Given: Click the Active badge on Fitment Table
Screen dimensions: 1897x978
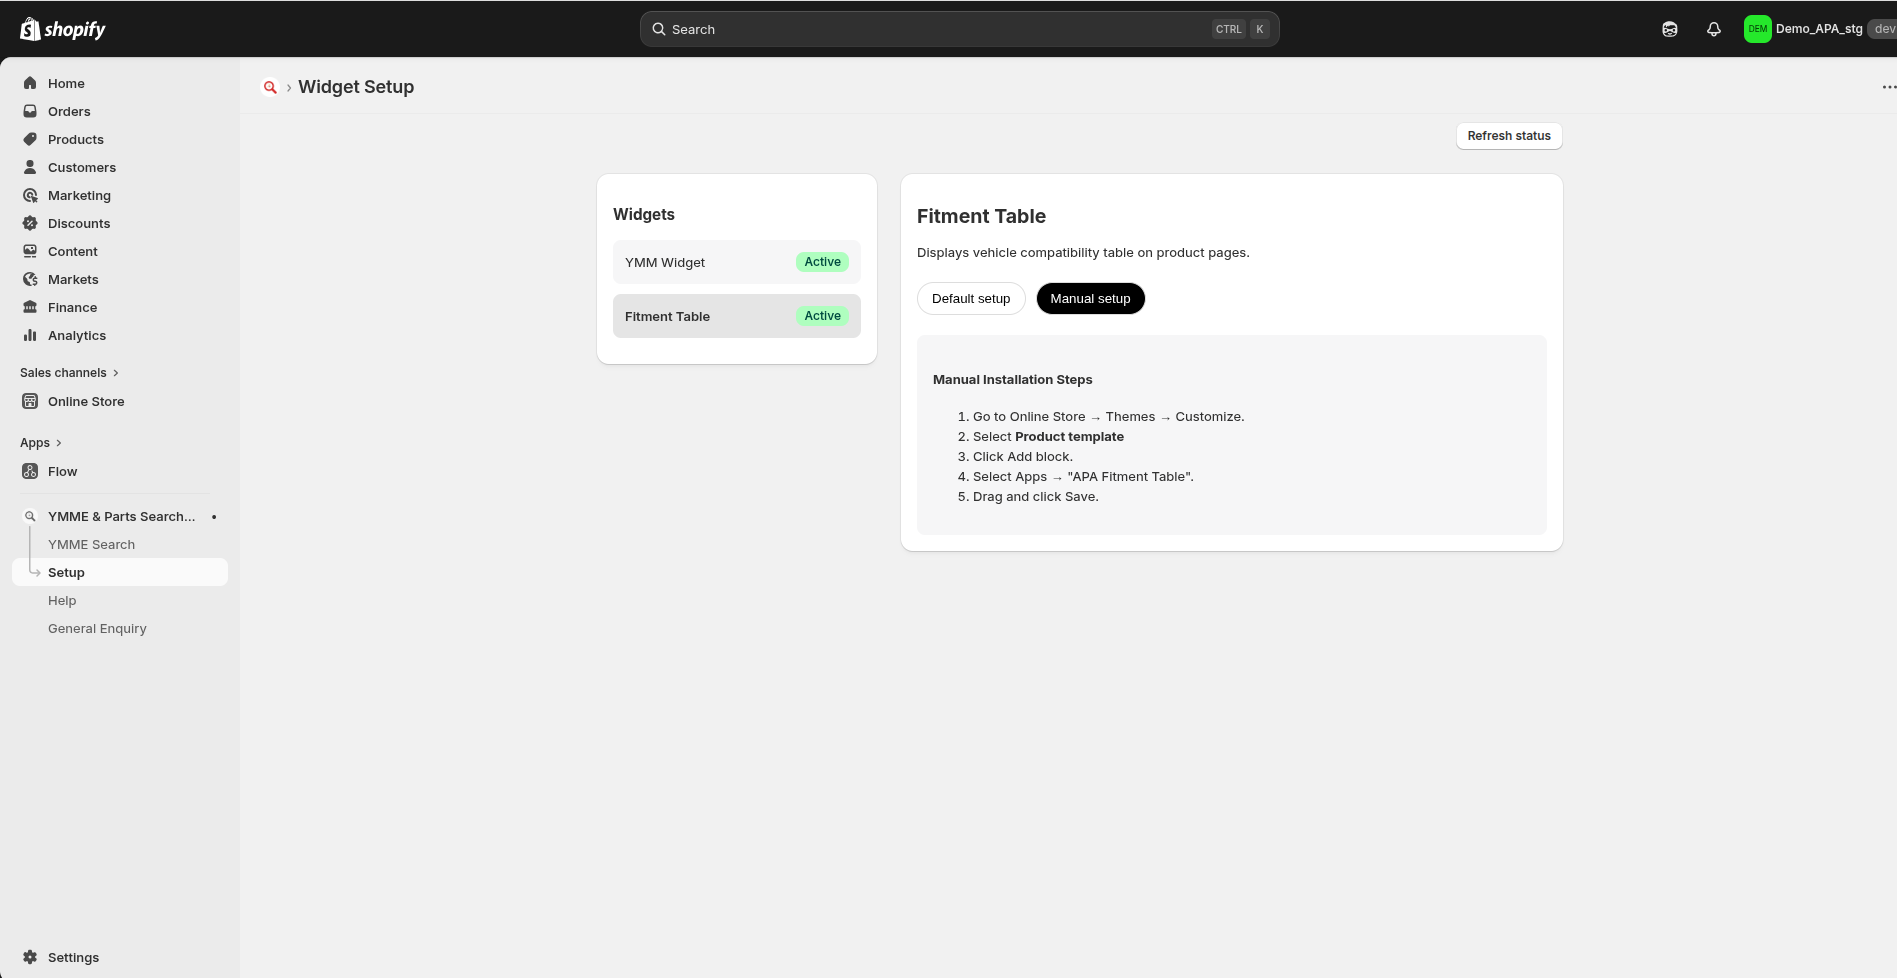Looking at the screenshot, I should [823, 316].
